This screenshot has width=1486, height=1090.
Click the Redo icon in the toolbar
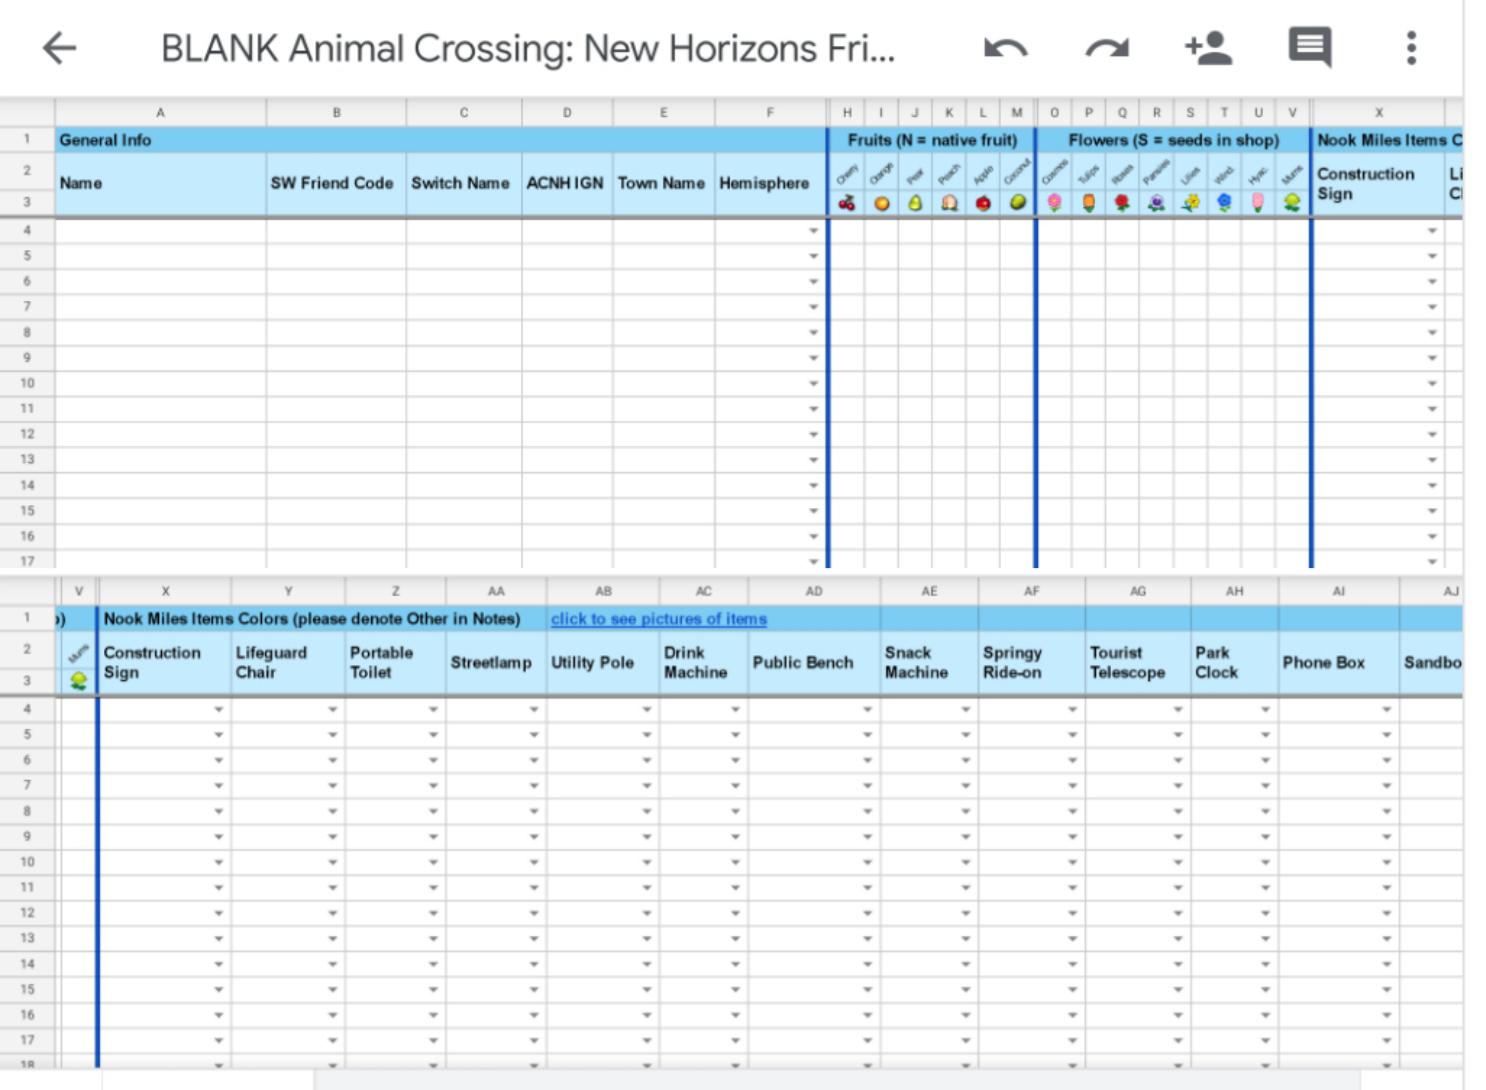[x=1107, y=47]
